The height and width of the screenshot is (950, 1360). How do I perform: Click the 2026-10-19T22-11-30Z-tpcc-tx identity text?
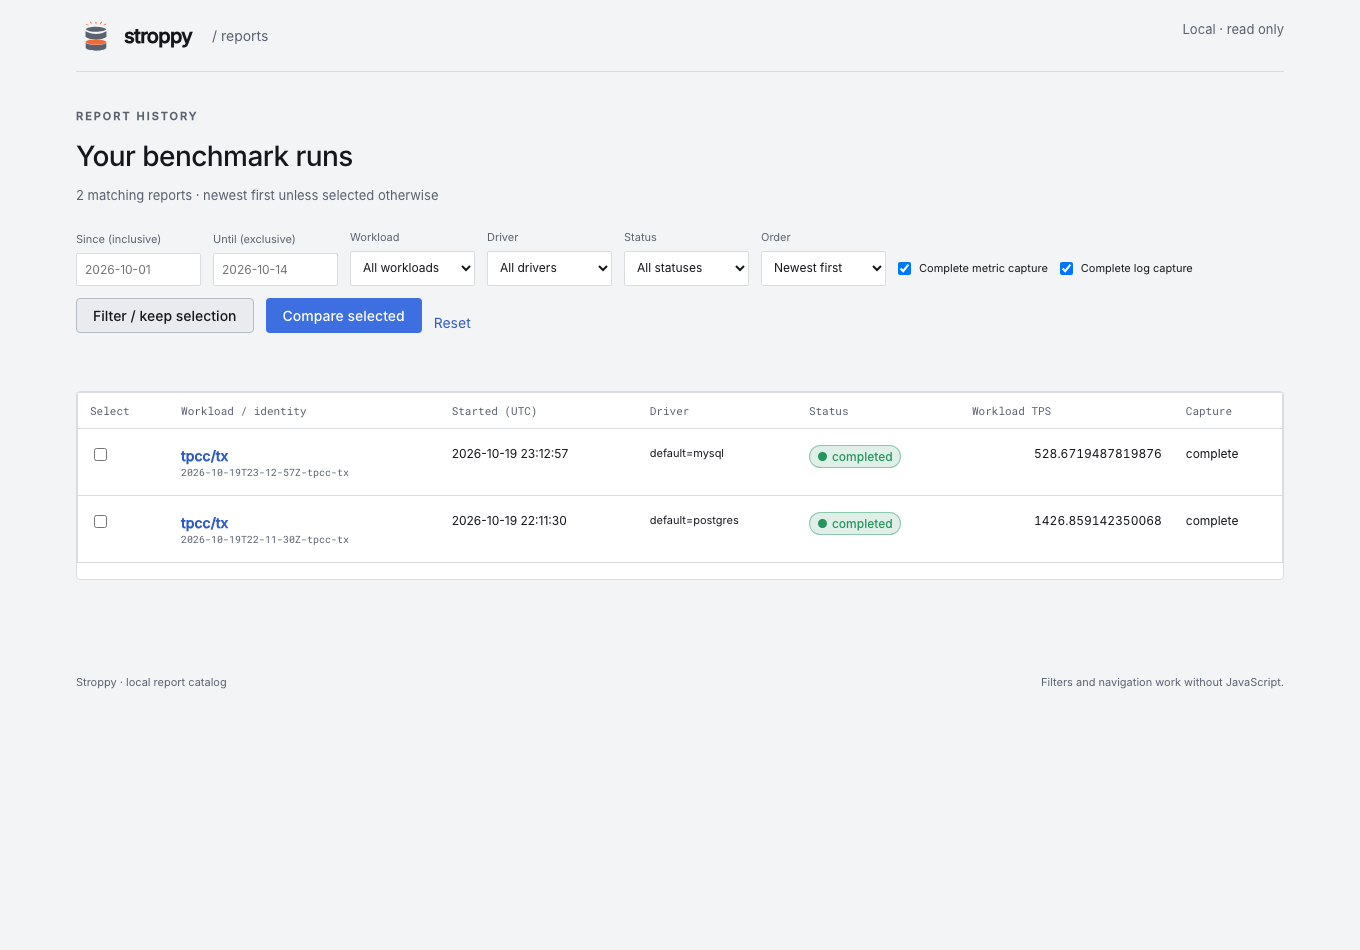pyautogui.click(x=265, y=540)
